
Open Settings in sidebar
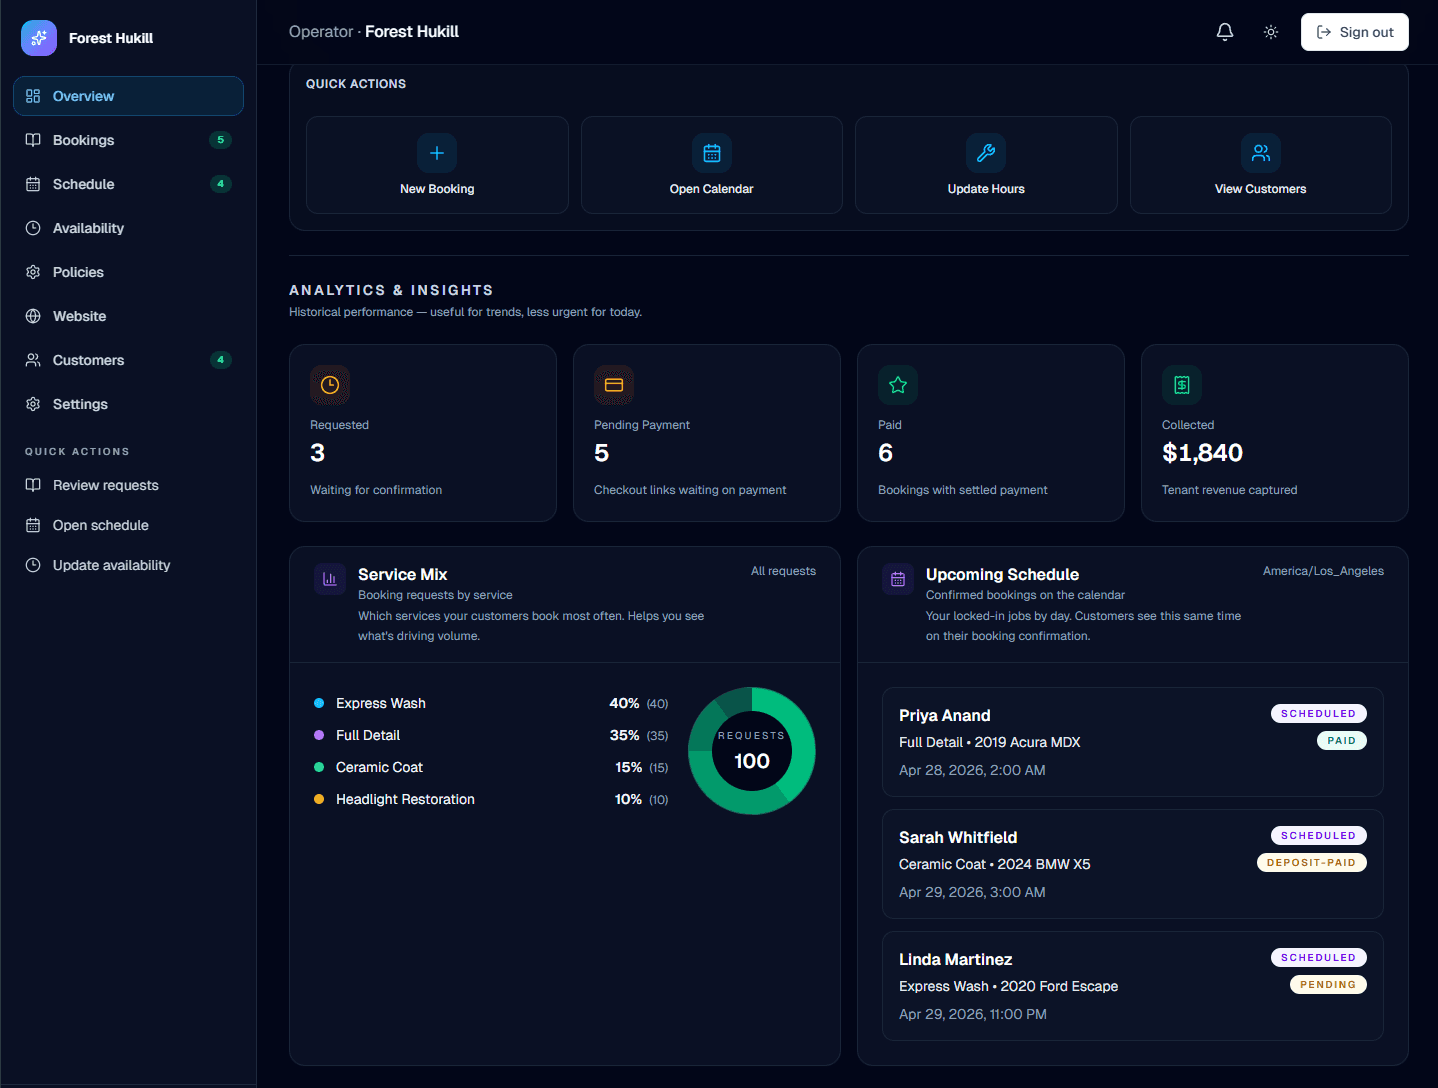pos(128,404)
